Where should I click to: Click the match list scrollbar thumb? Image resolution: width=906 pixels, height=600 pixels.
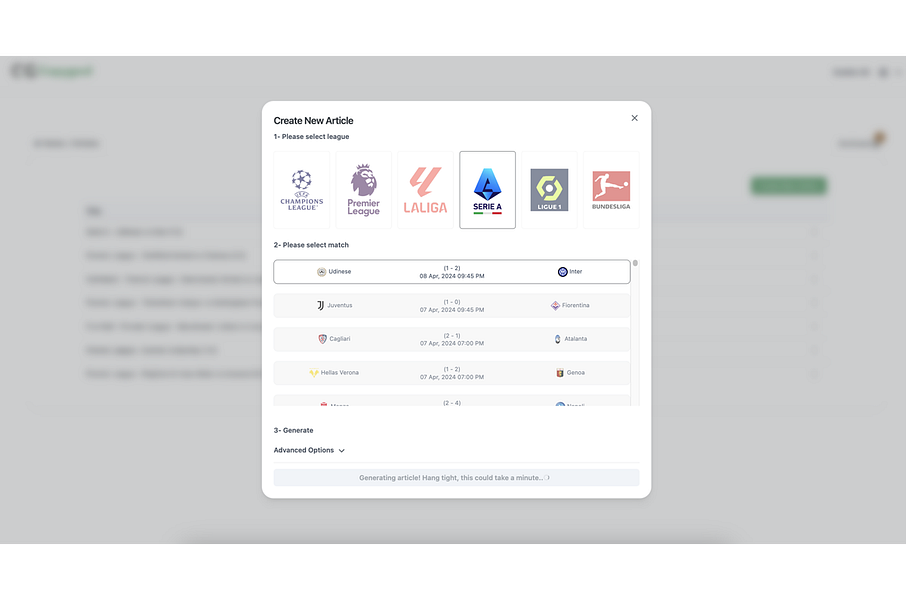(635, 263)
